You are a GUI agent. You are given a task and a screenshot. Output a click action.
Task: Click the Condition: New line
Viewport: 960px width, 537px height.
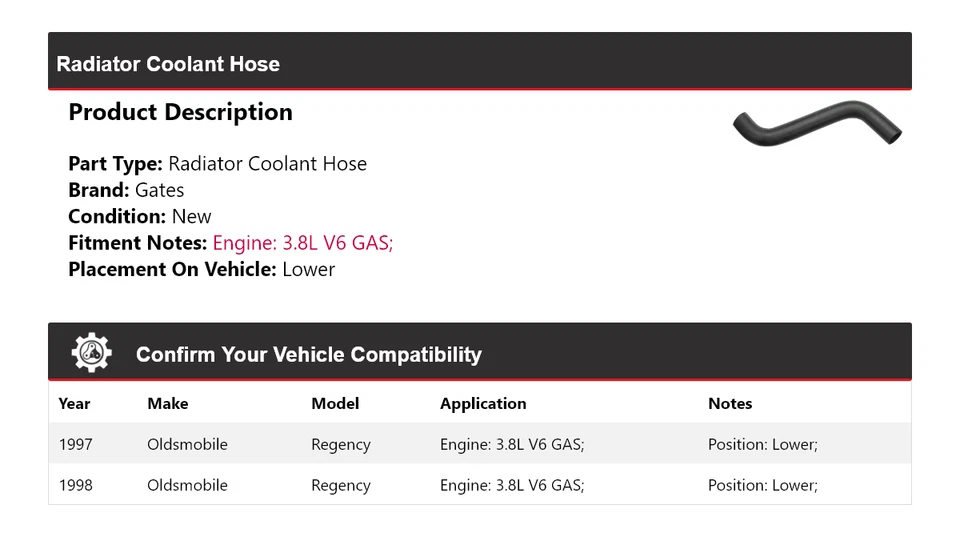tap(140, 217)
